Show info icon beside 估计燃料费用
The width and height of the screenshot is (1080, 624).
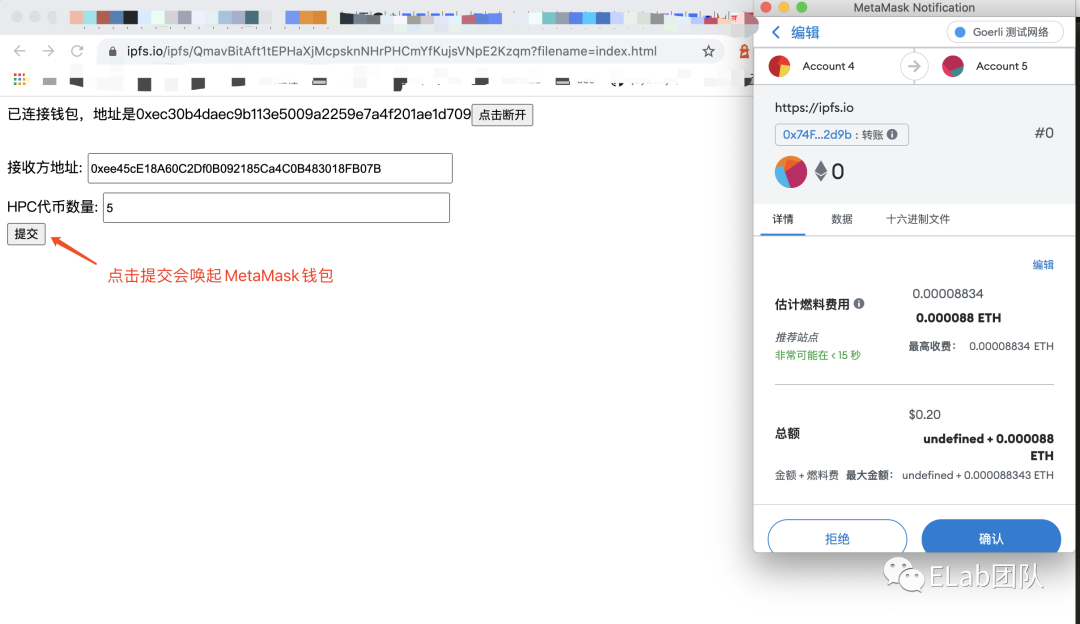(859, 304)
